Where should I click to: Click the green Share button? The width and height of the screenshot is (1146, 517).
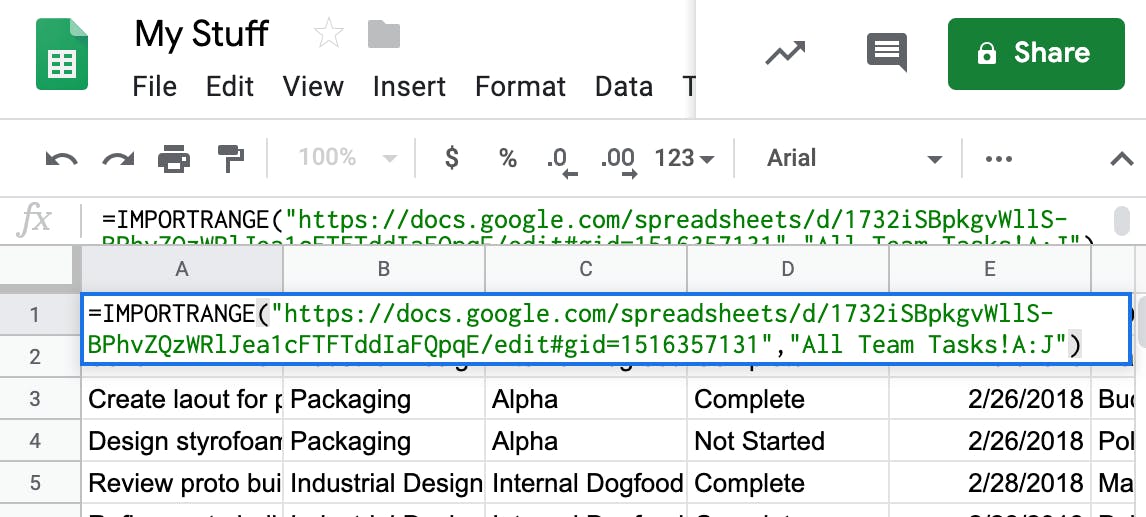tap(1036, 53)
